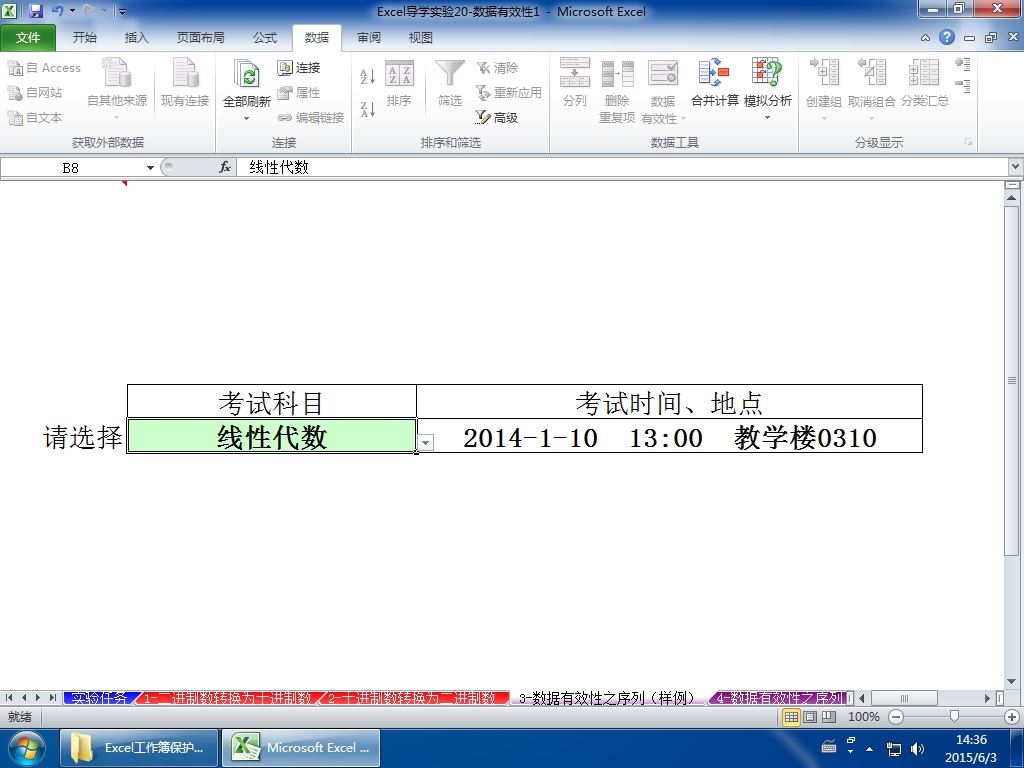Click the formula bar input showing 线性代数

click(x=620, y=167)
